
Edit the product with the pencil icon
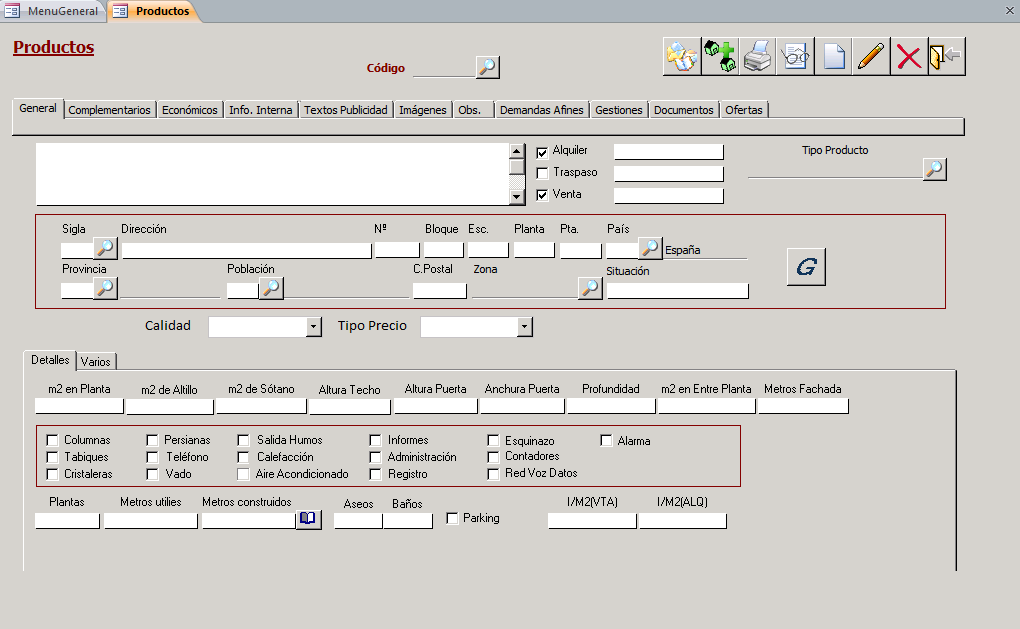pyautogui.click(x=871, y=57)
